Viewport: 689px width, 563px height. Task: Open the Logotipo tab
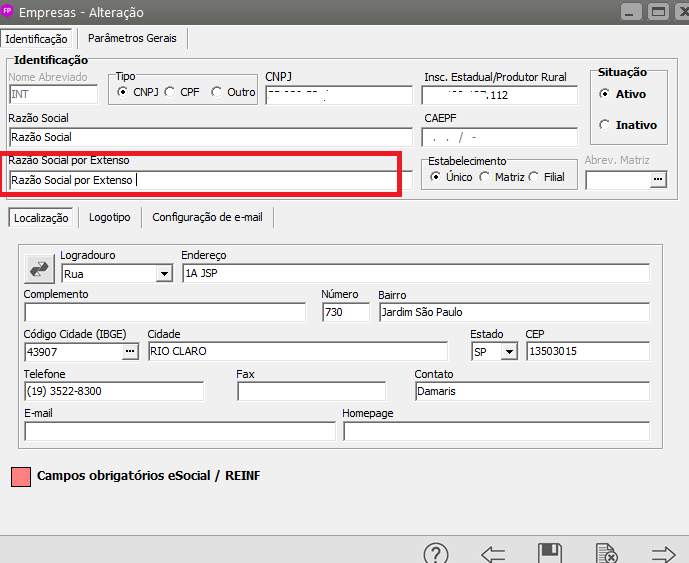109,216
